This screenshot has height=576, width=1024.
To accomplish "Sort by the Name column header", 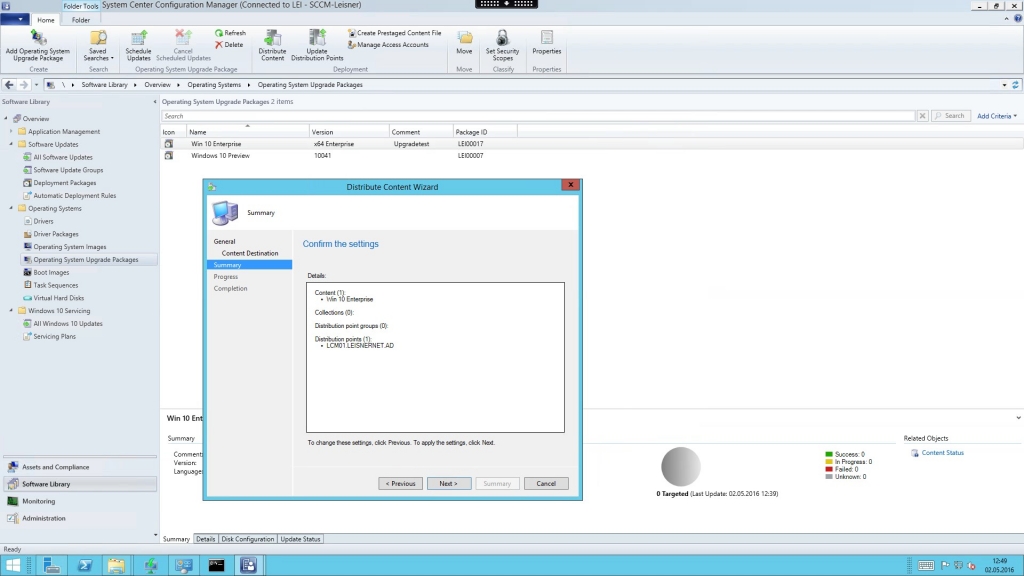I will pyautogui.click(x=248, y=132).
